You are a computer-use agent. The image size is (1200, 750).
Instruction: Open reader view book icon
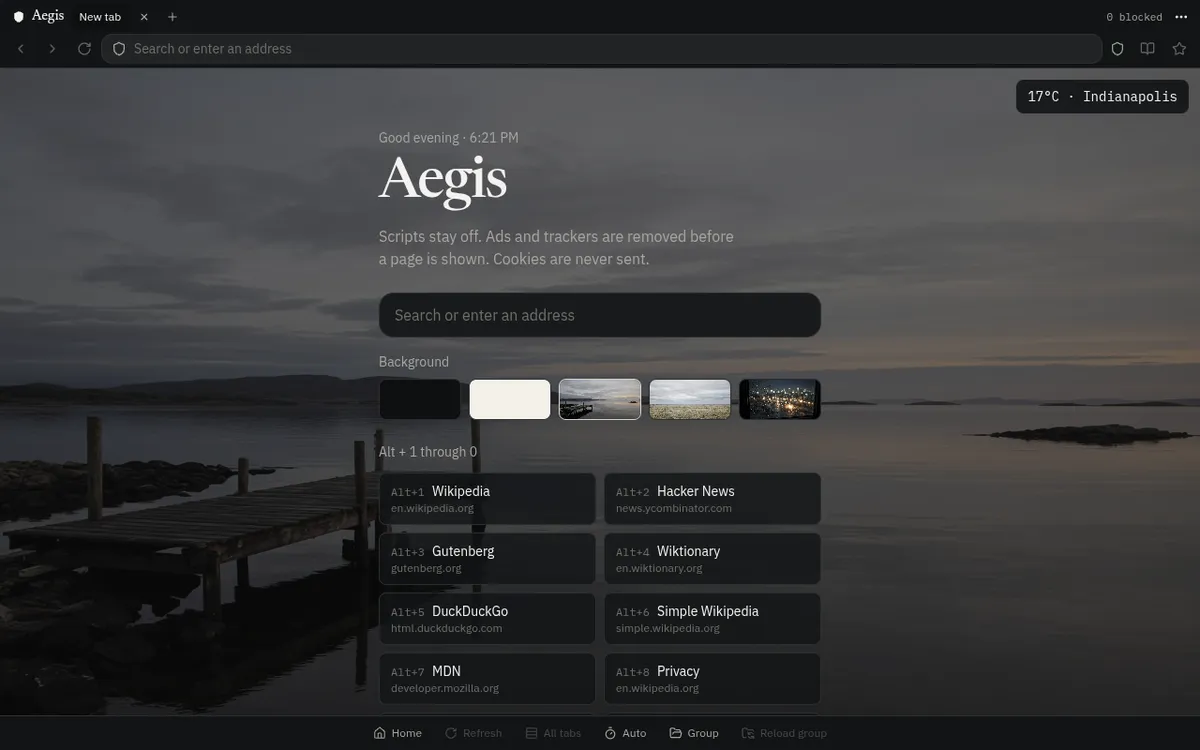point(1148,49)
